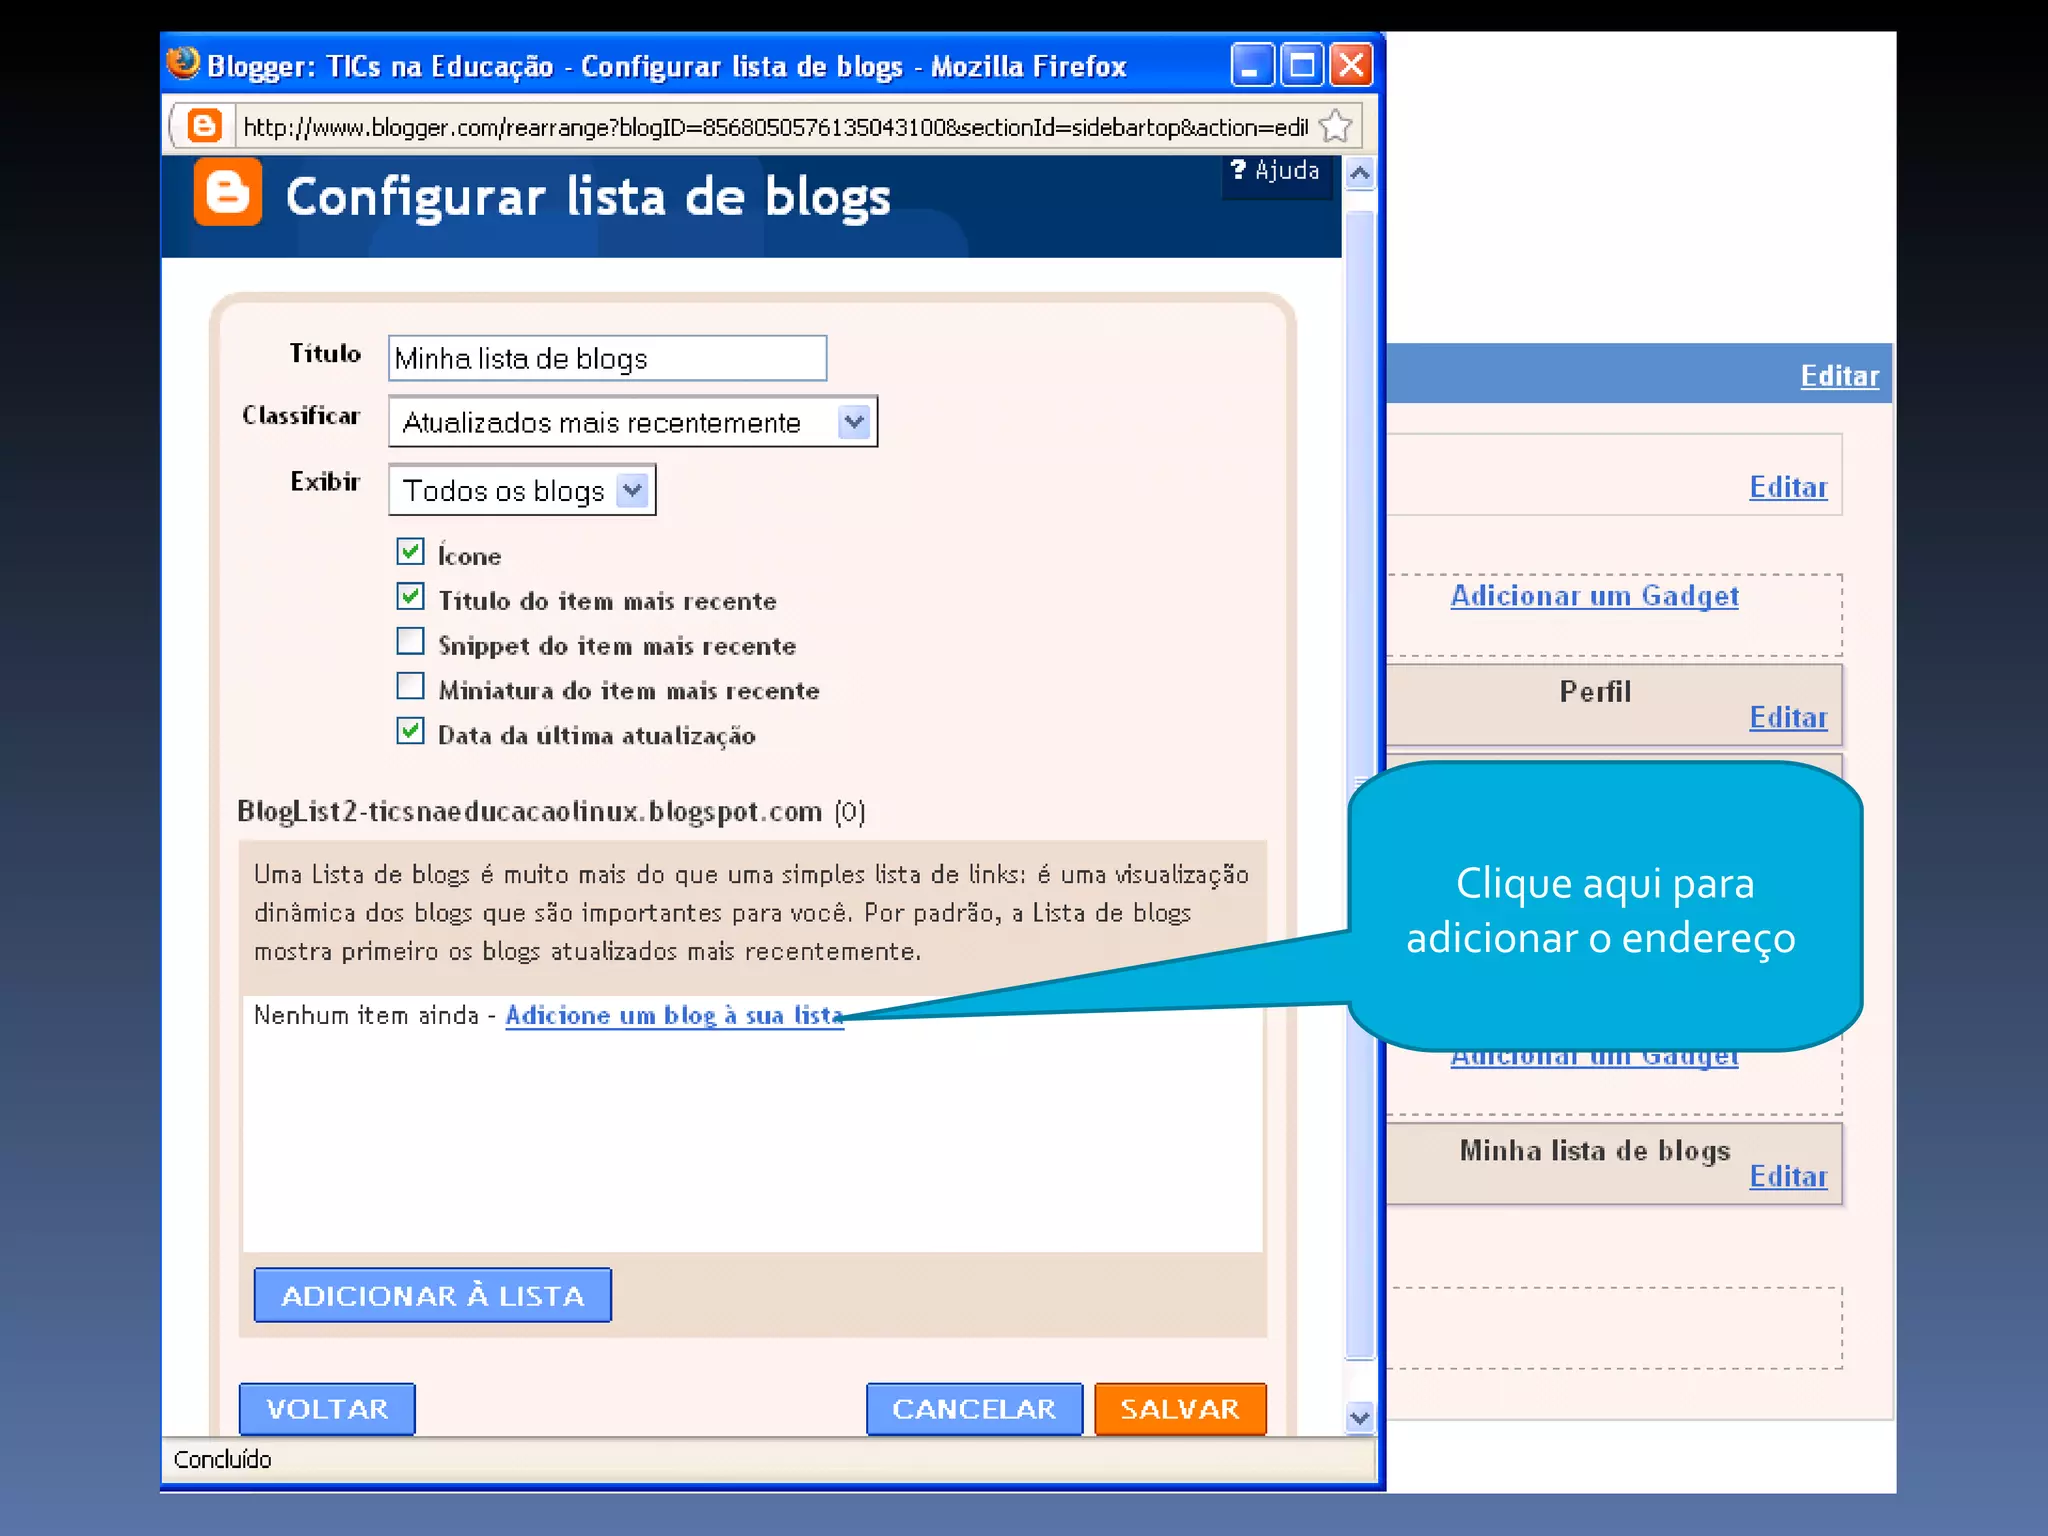Click the bookmark star icon
Image resolution: width=2048 pixels, height=1536 pixels.
[x=1335, y=127]
